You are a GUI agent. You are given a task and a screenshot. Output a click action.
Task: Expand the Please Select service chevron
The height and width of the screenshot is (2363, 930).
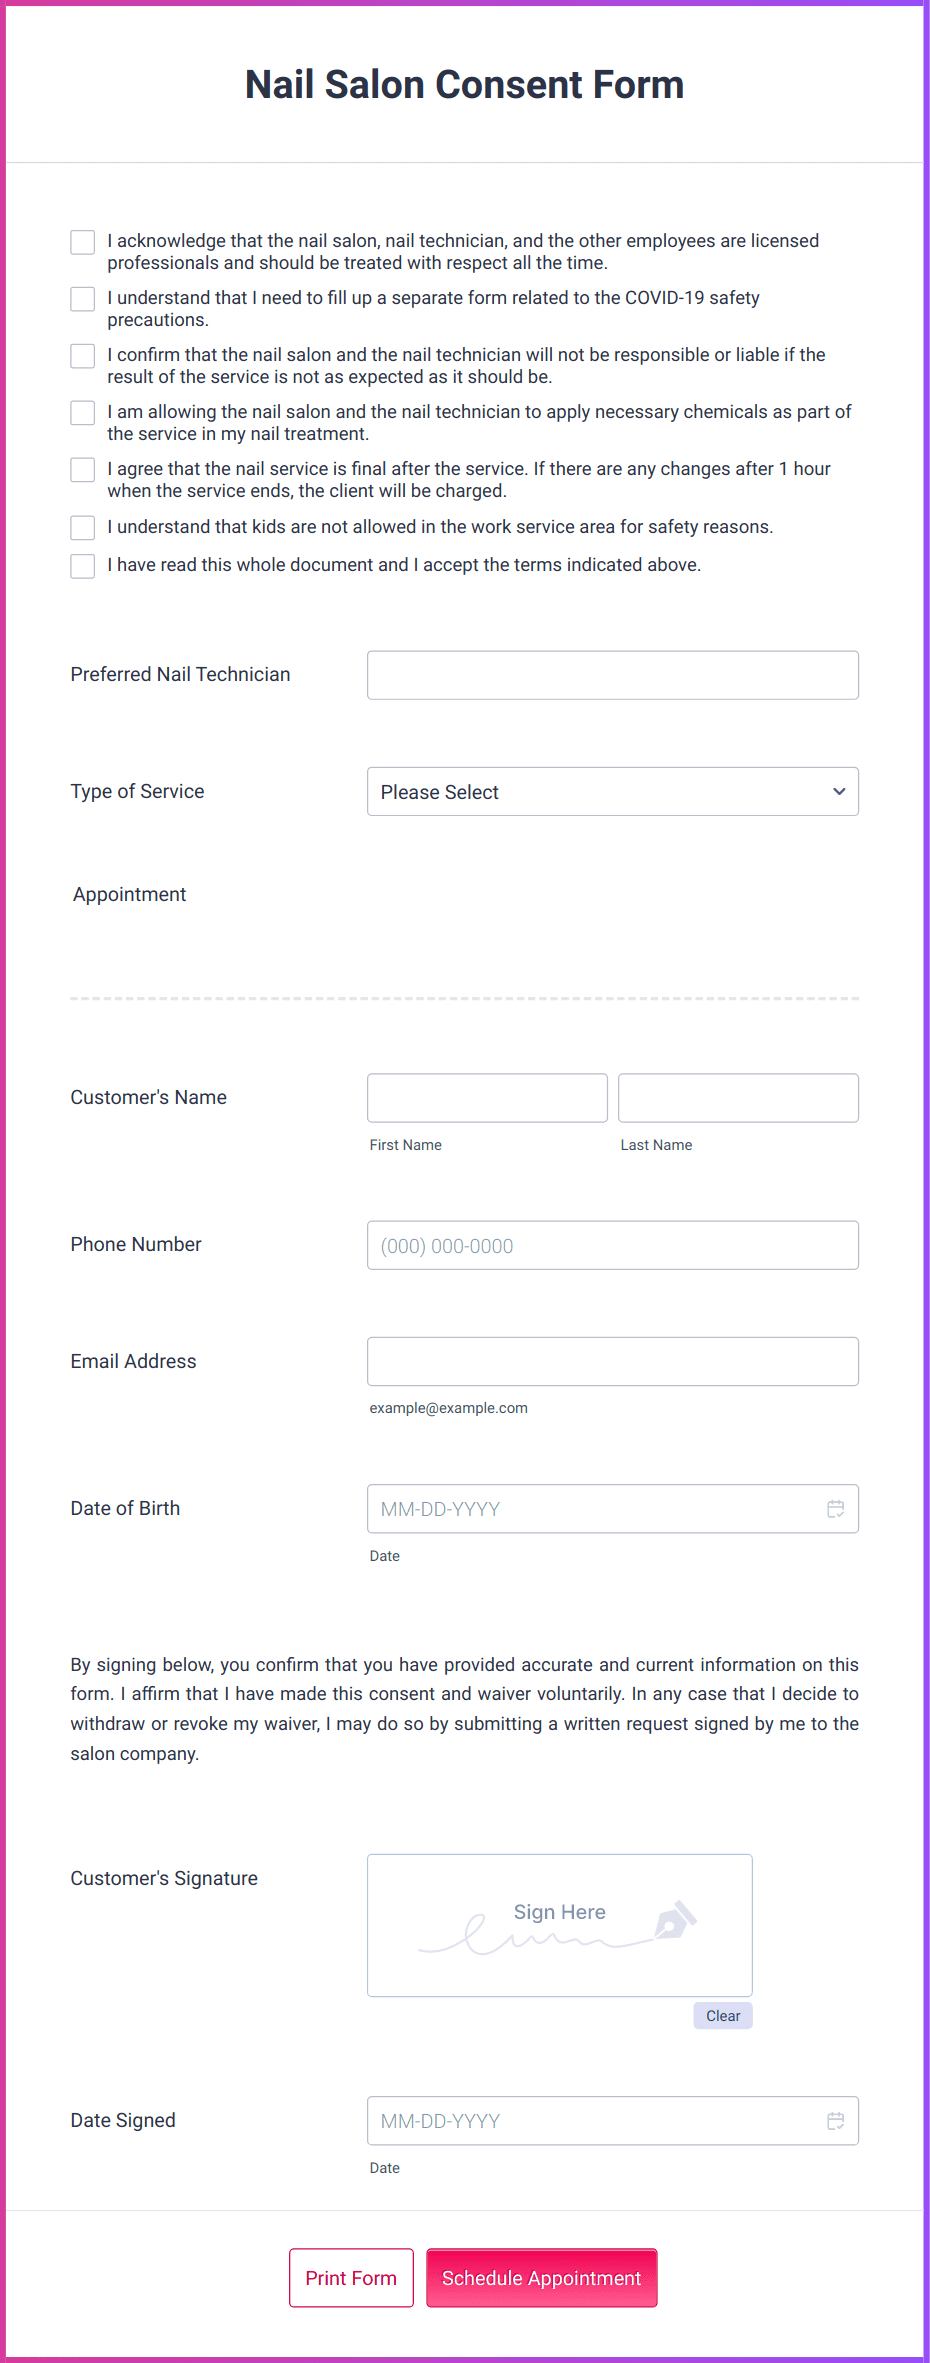point(838,791)
